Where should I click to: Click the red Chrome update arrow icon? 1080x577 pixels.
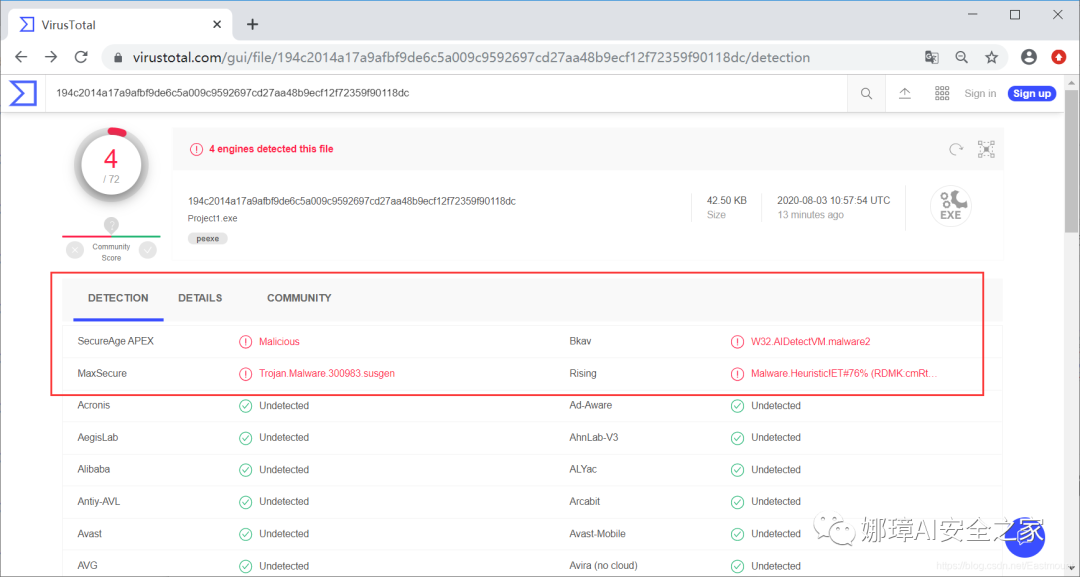pyautogui.click(x=1059, y=57)
